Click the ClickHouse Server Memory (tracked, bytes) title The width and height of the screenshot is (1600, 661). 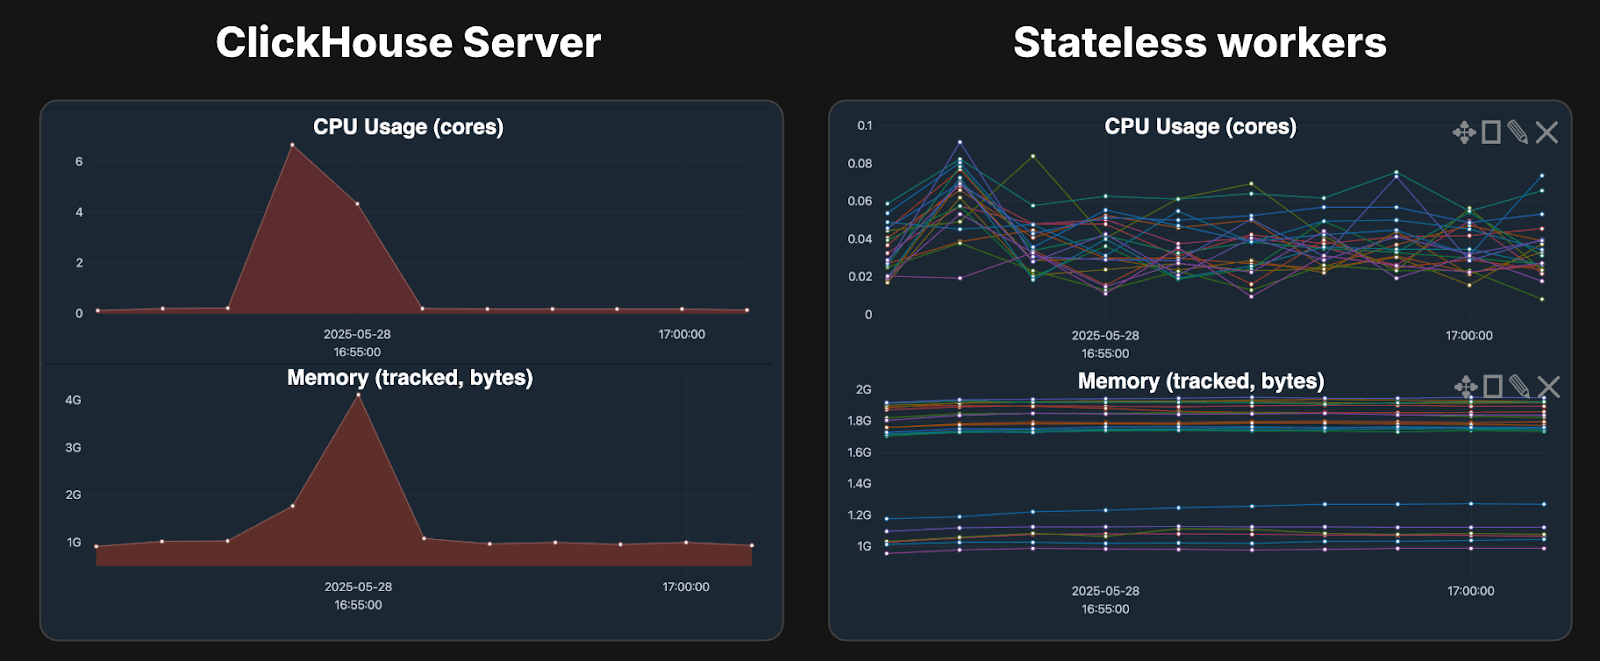click(x=410, y=378)
